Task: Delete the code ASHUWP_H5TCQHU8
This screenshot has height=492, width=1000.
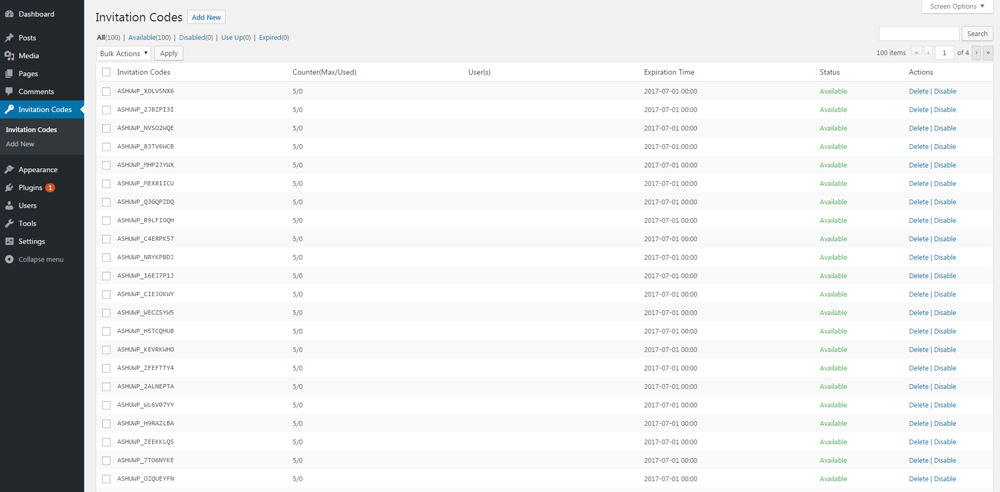Action: click(x=918, y=331)
